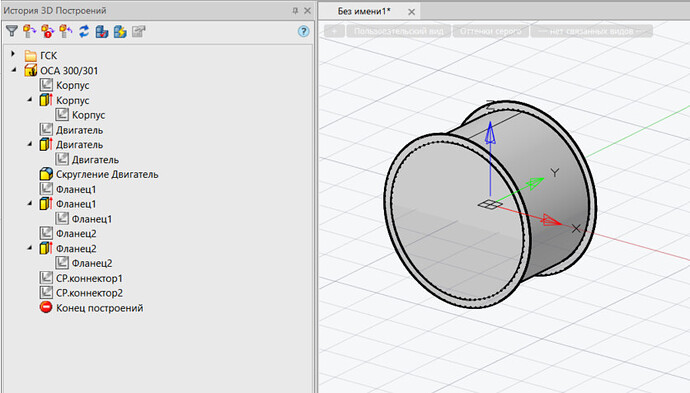Select the СР.коннектор2 sketch item

(x=89, y=293)
